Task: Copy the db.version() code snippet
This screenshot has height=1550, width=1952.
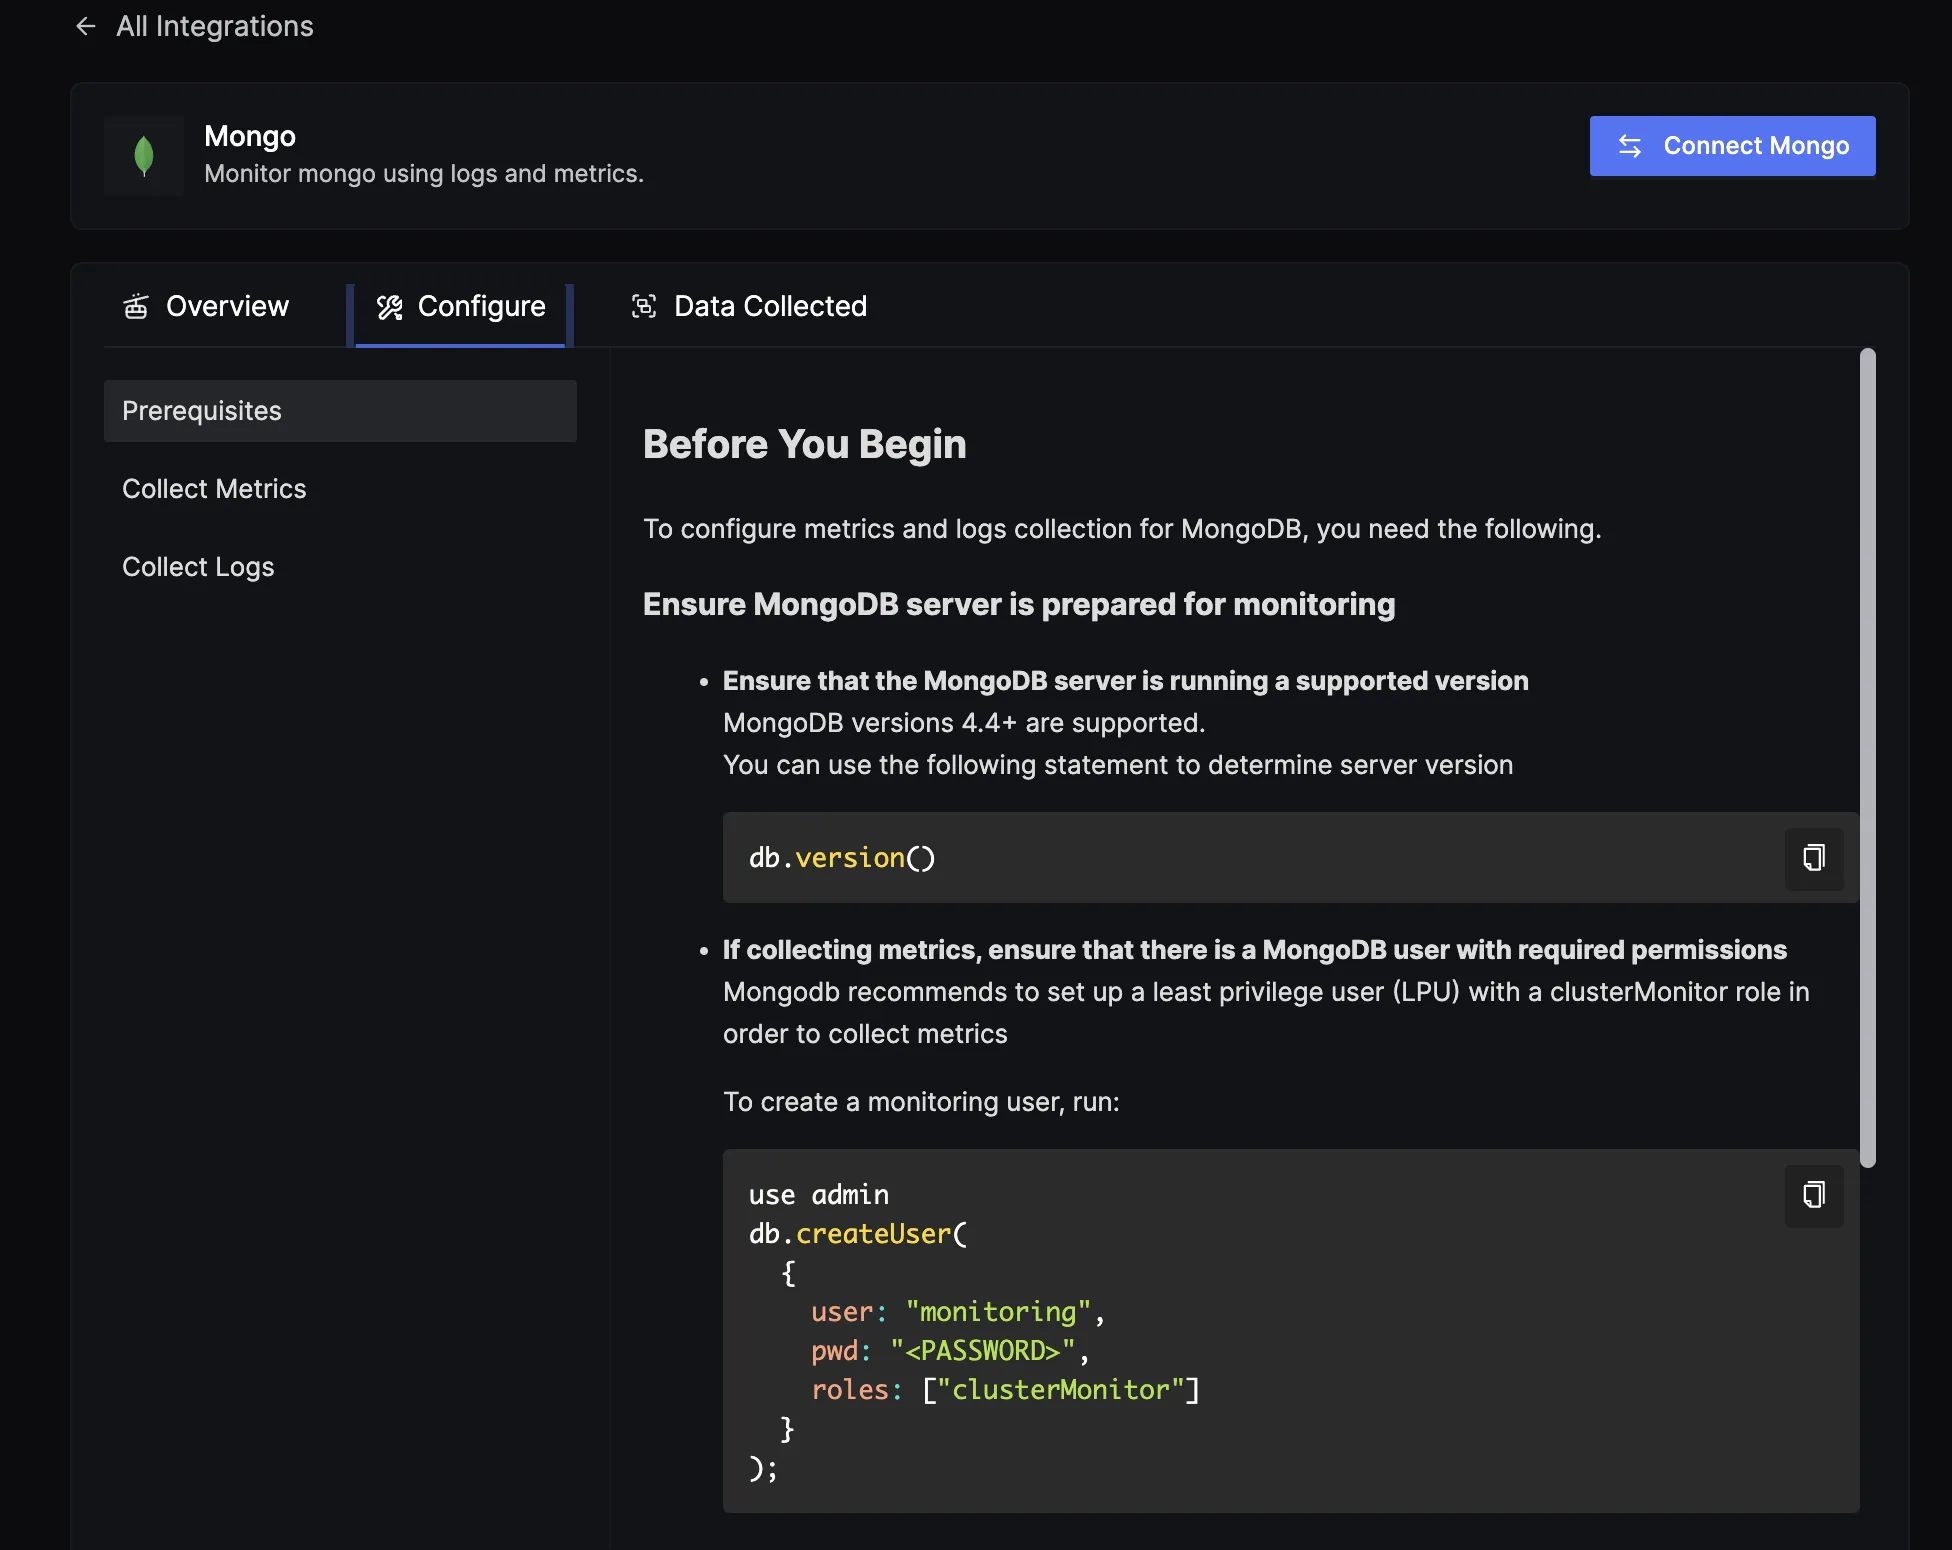Action: (1814, 858)
